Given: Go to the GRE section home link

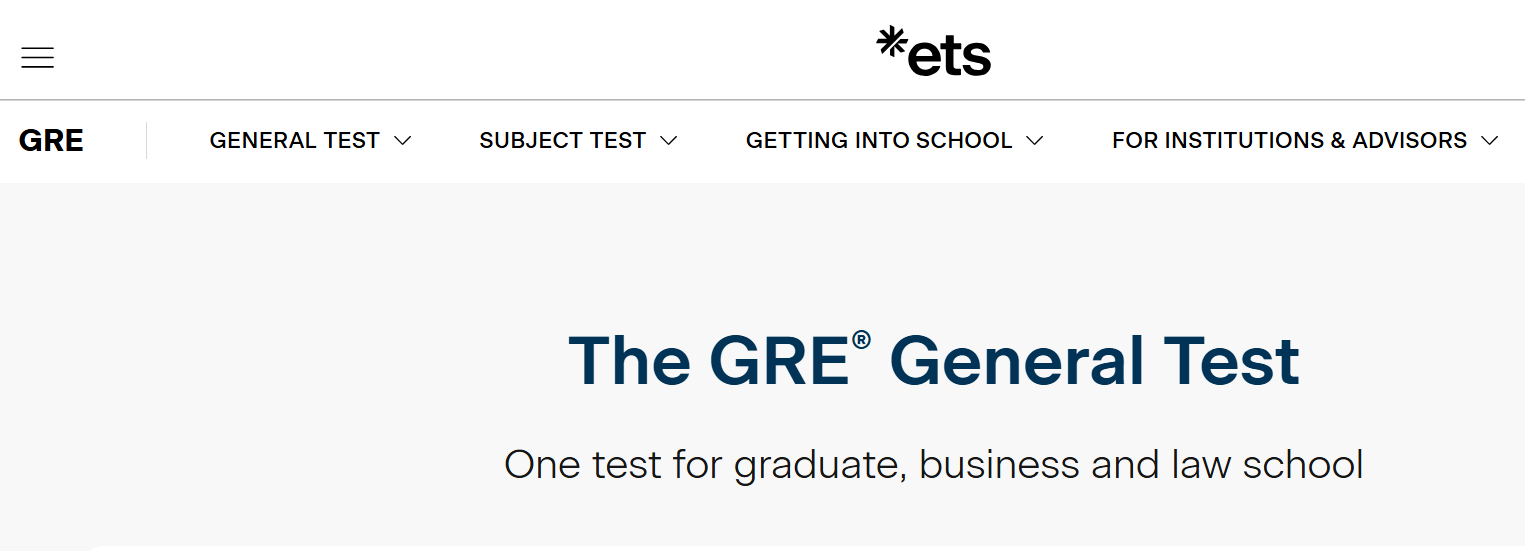Looking at the screenshot, I should pyautogui.click(x=51, y=141).
